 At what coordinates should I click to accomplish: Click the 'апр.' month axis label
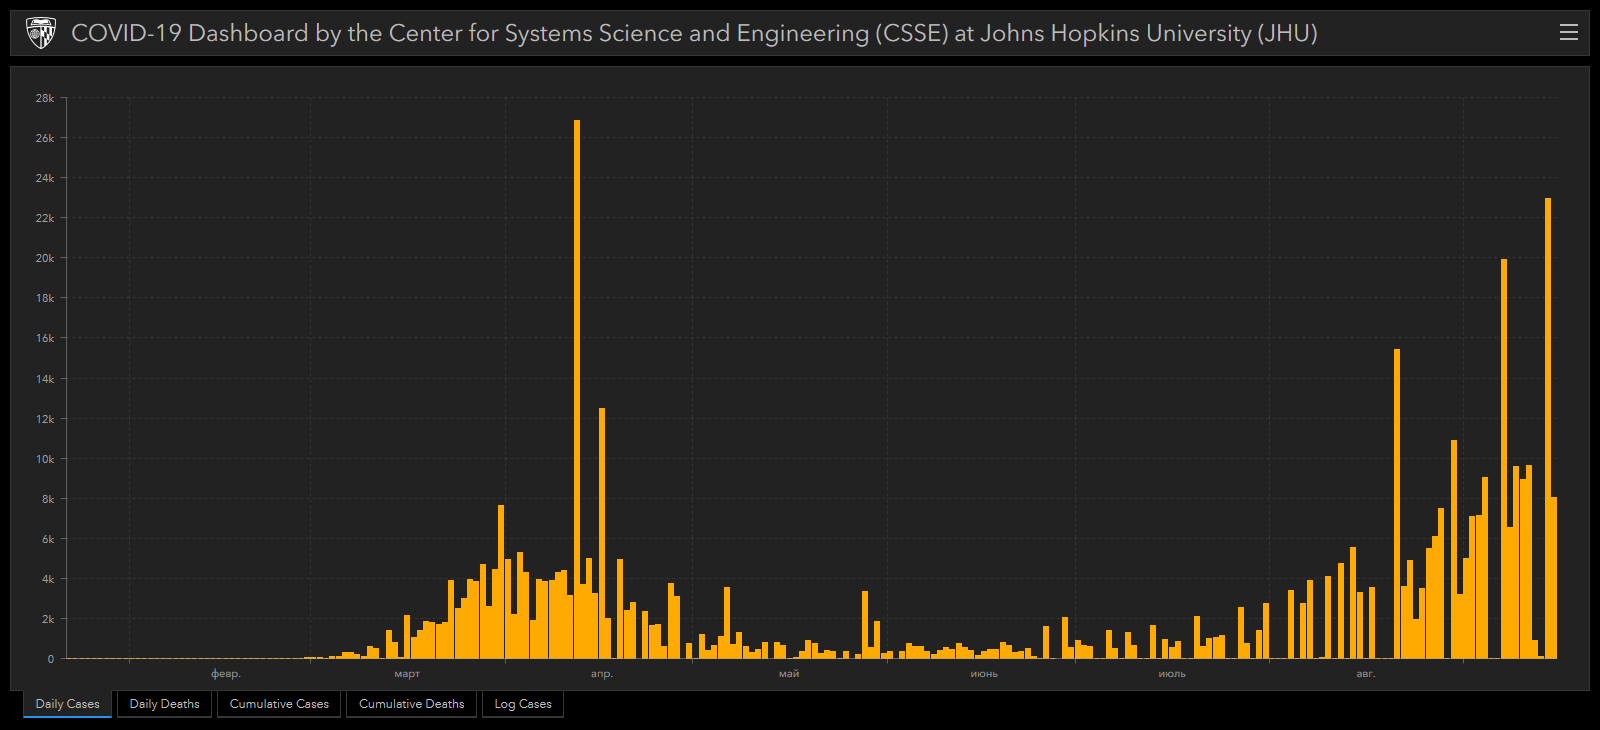(x=601, y=674)
